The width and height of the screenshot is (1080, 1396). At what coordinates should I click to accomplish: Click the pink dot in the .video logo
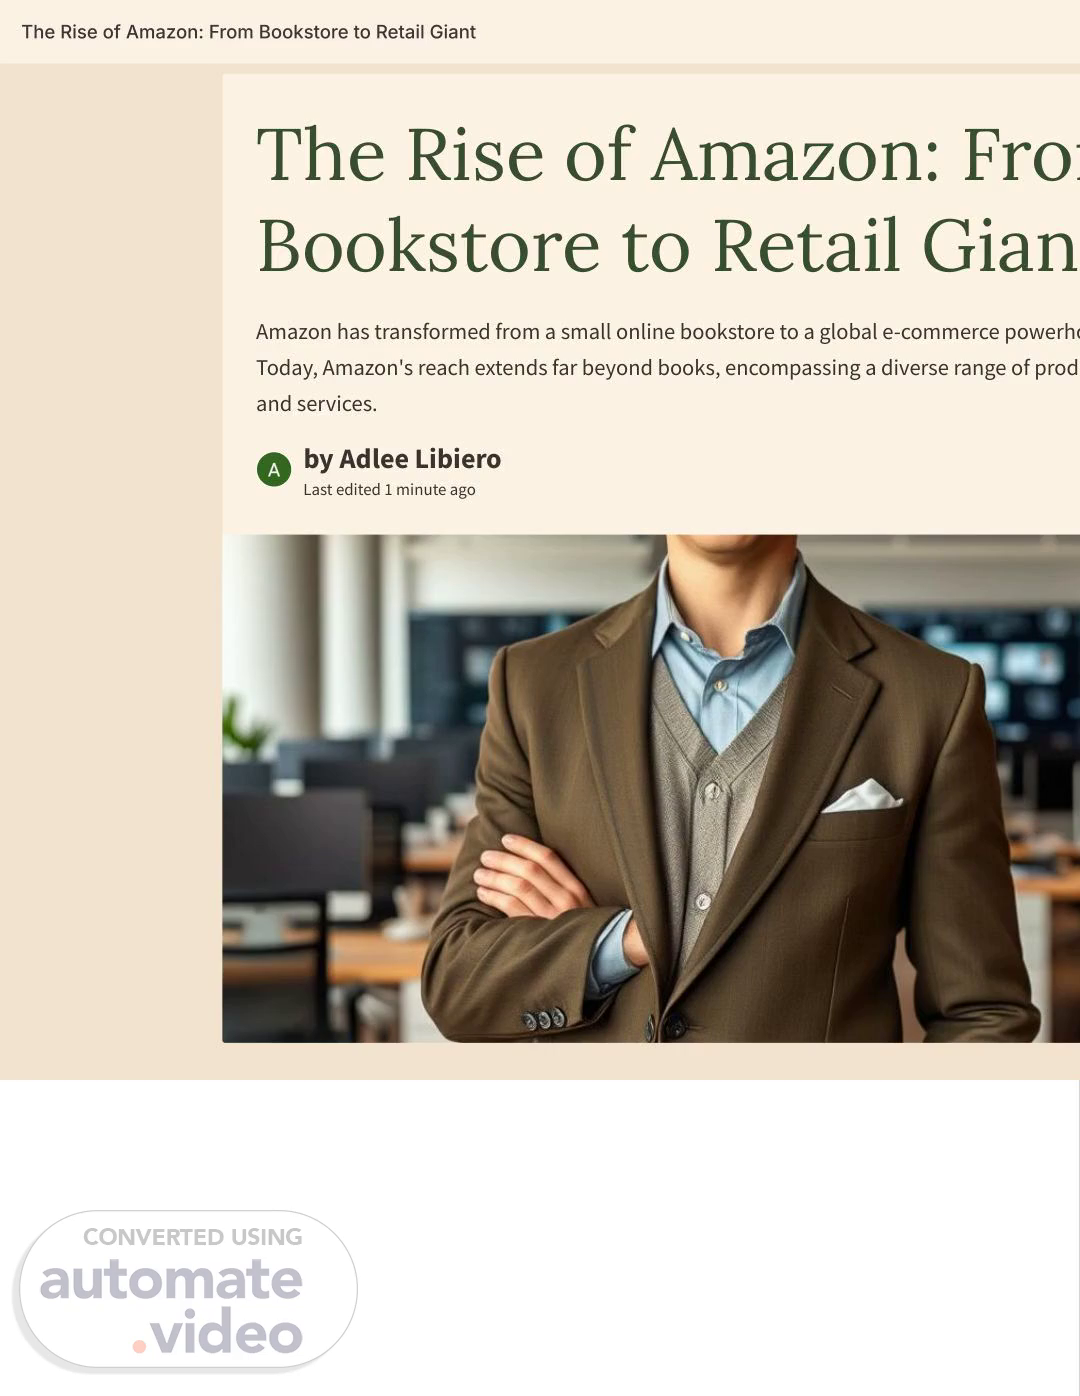click(139, 1346)
